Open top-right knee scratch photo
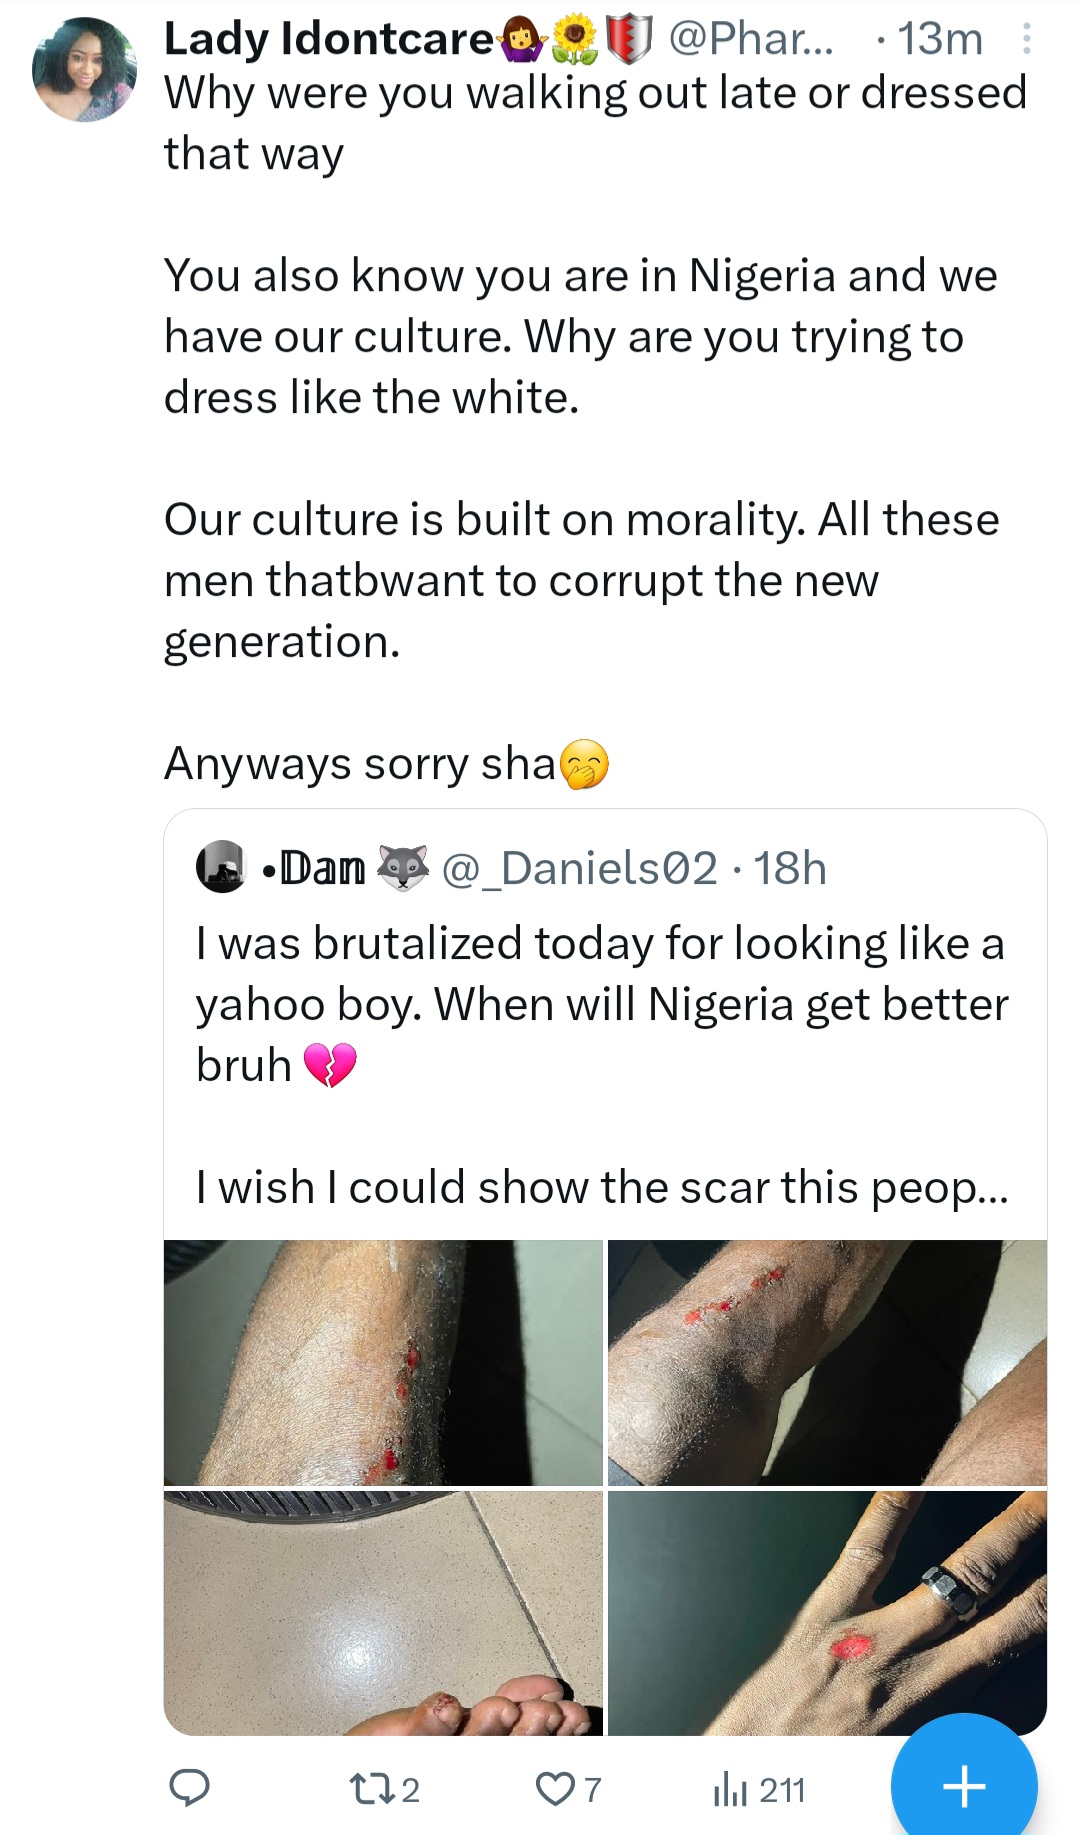The image size is (1080, 1835). pos(827,1362)
